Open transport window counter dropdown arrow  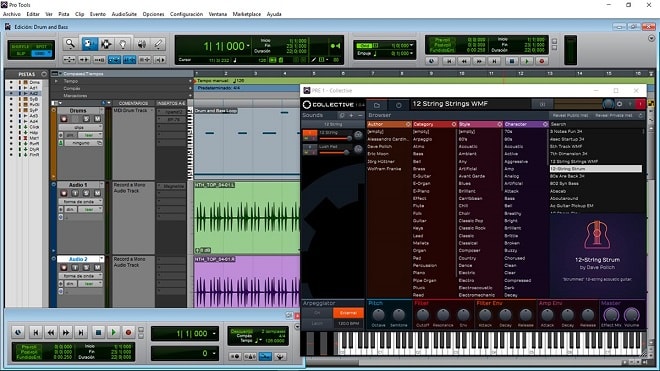click(214, 334)
